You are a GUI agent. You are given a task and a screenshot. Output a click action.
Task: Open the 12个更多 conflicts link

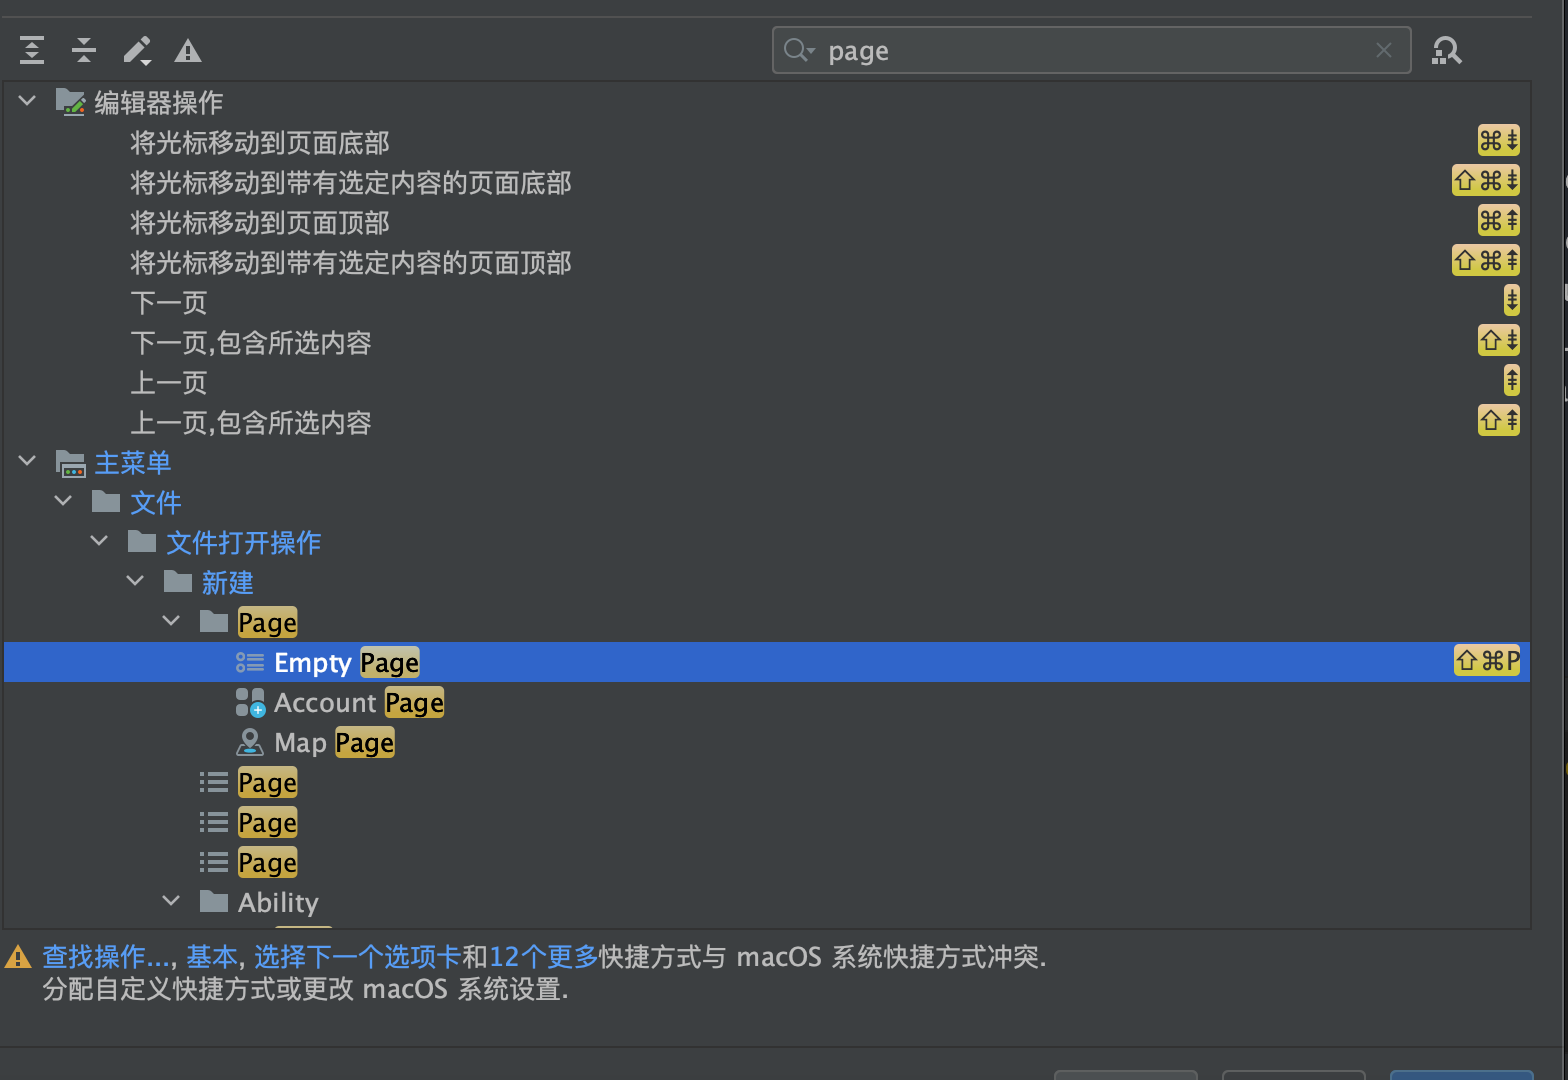(543, 957)
